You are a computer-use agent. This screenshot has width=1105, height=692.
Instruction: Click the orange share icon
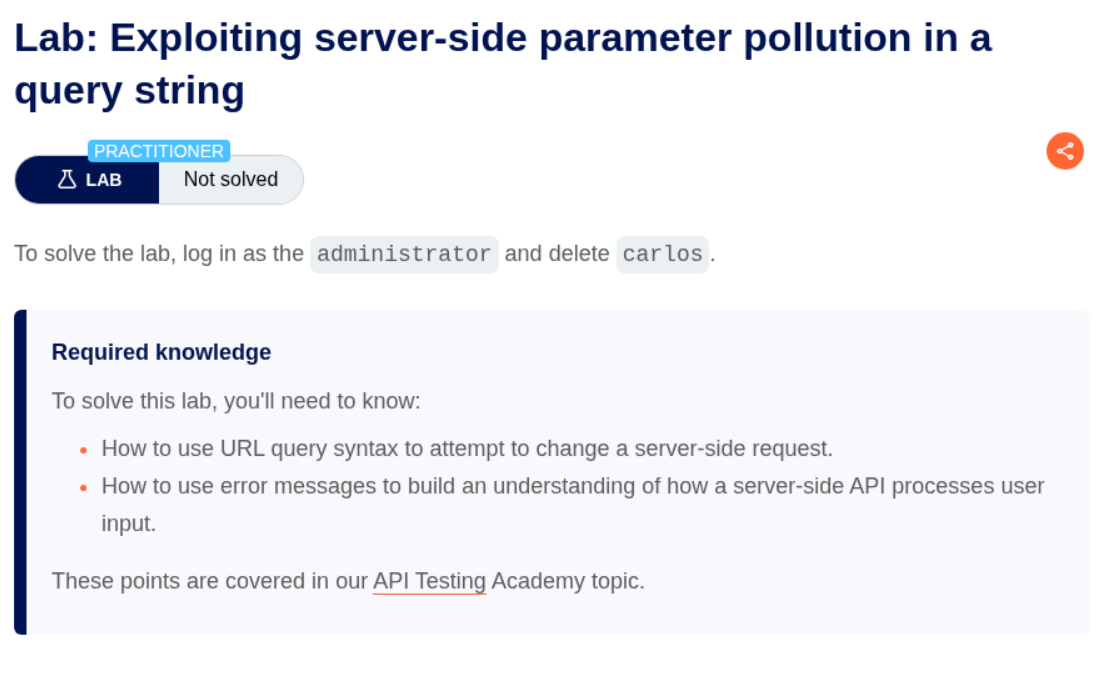1065,151
